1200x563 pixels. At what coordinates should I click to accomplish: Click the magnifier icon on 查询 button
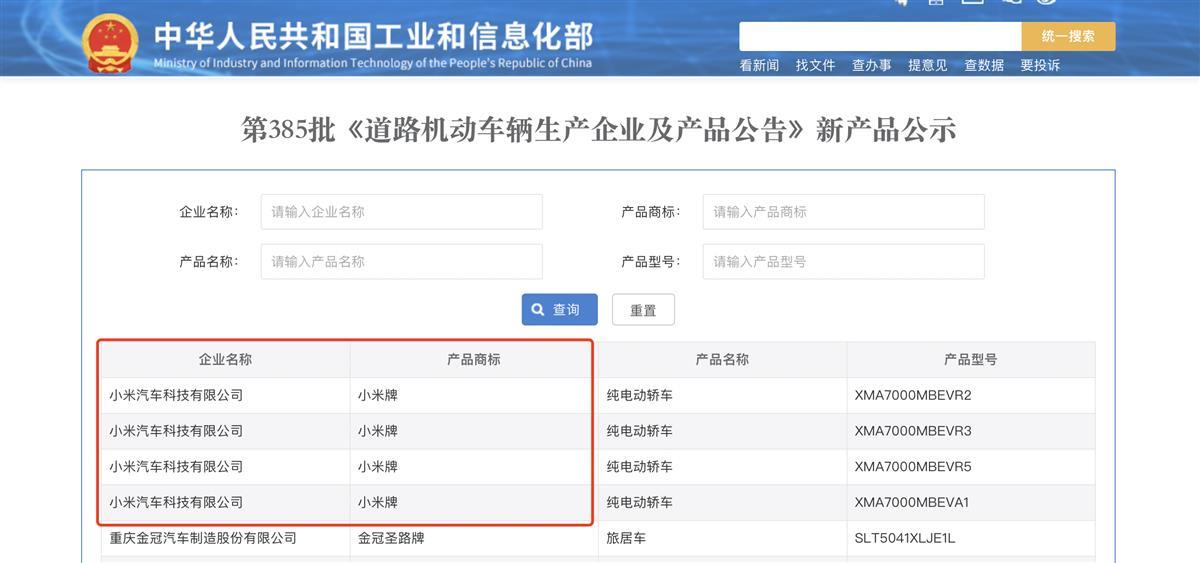(x=538, y=310)
